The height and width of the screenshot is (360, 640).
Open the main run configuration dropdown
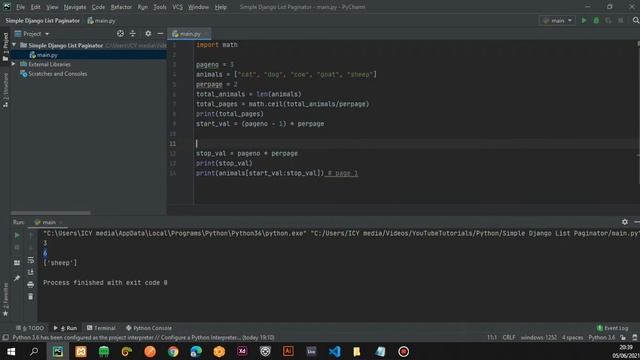point(557,20)
